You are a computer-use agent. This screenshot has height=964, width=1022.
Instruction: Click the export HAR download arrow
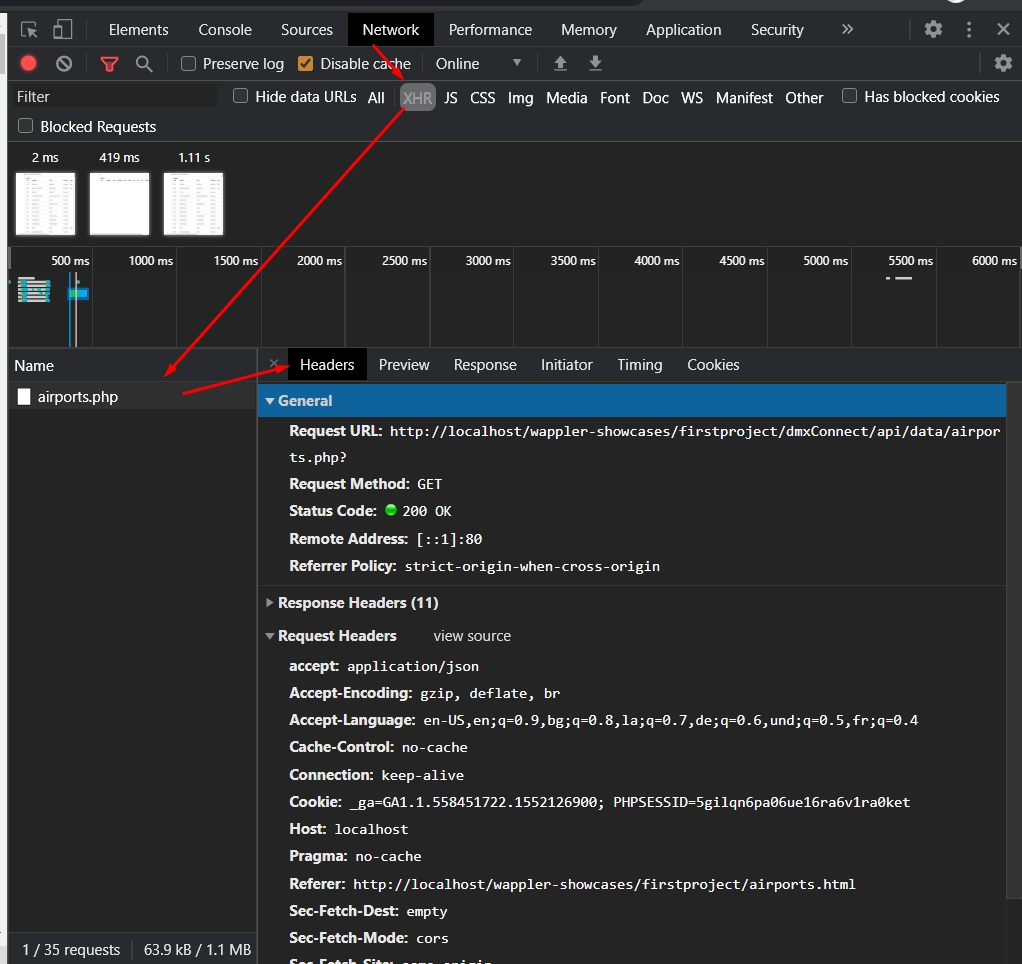595,64
